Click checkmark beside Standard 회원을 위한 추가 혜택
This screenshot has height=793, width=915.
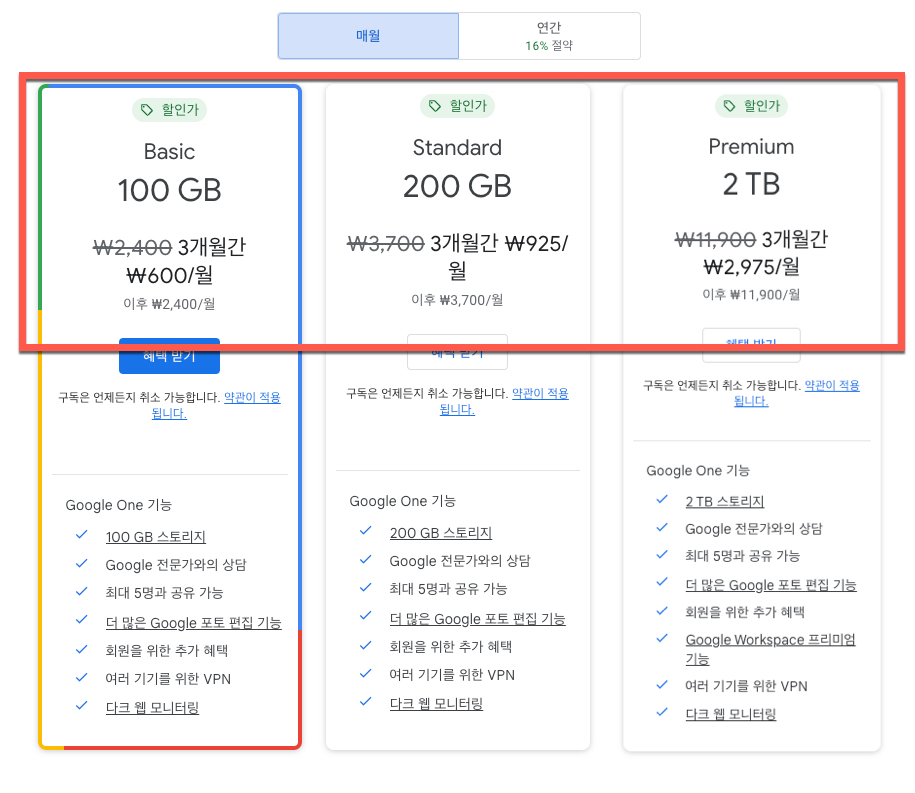click(366, 645)
